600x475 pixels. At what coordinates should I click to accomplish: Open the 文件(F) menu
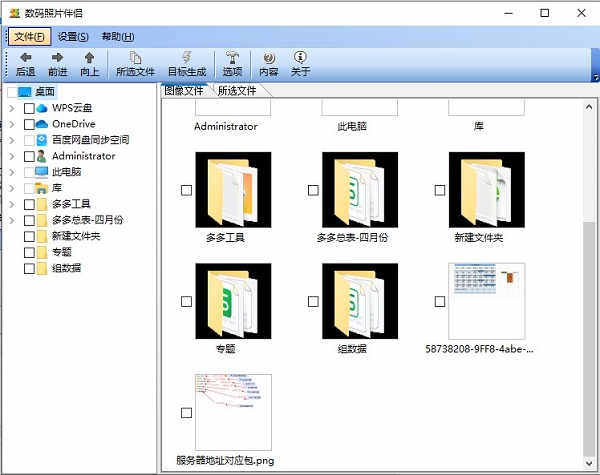pyautogui.click(x=29, y=37)
